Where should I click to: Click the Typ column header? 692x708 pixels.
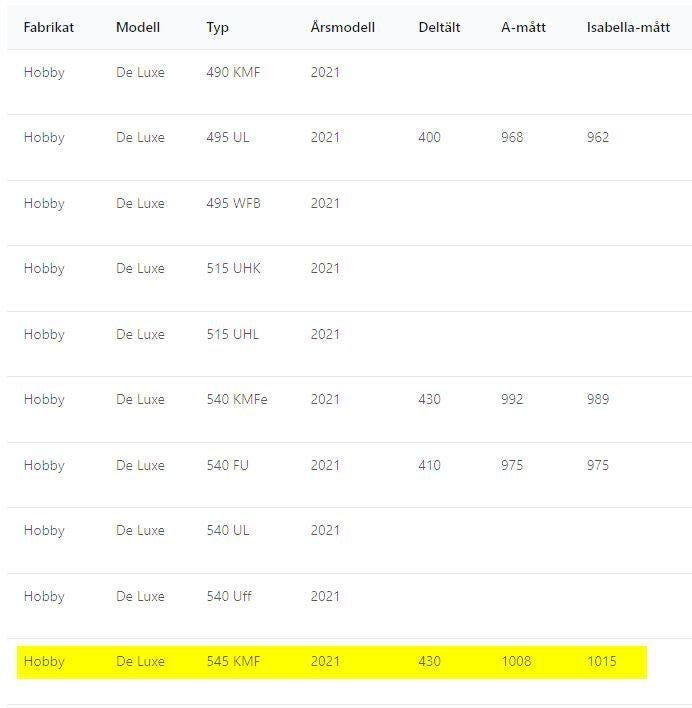pyautogui.click(x=218, y=27)
